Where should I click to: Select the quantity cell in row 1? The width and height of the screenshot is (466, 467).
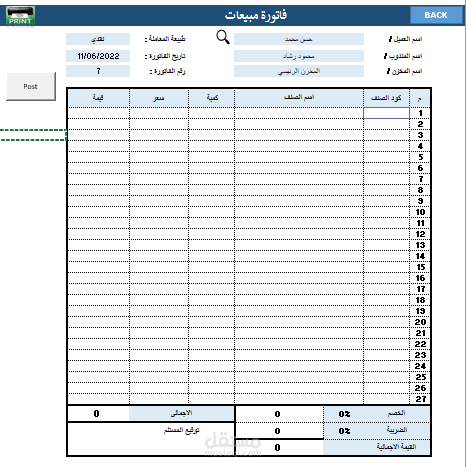click(x=212, y=113)
